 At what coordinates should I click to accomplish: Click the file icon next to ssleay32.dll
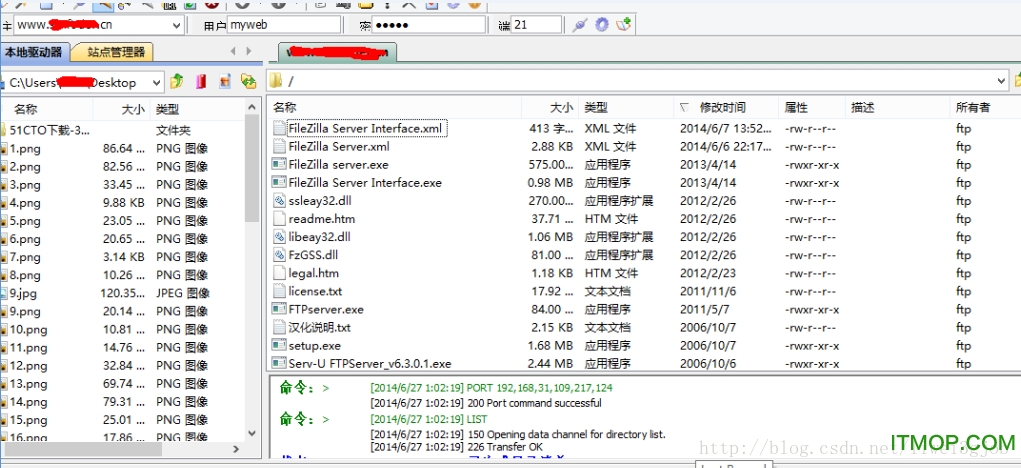click(x=279, y=201)
